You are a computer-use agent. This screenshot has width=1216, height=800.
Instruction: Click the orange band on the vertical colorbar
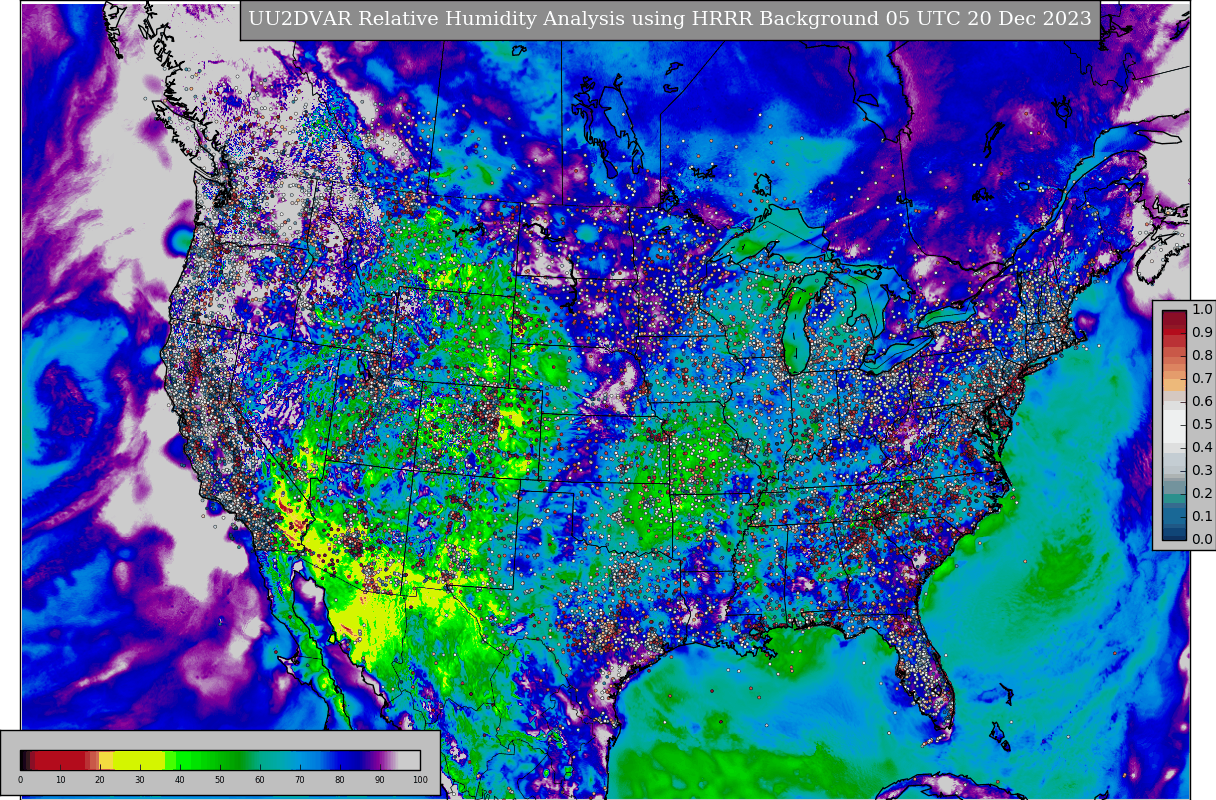[1174, 384]
